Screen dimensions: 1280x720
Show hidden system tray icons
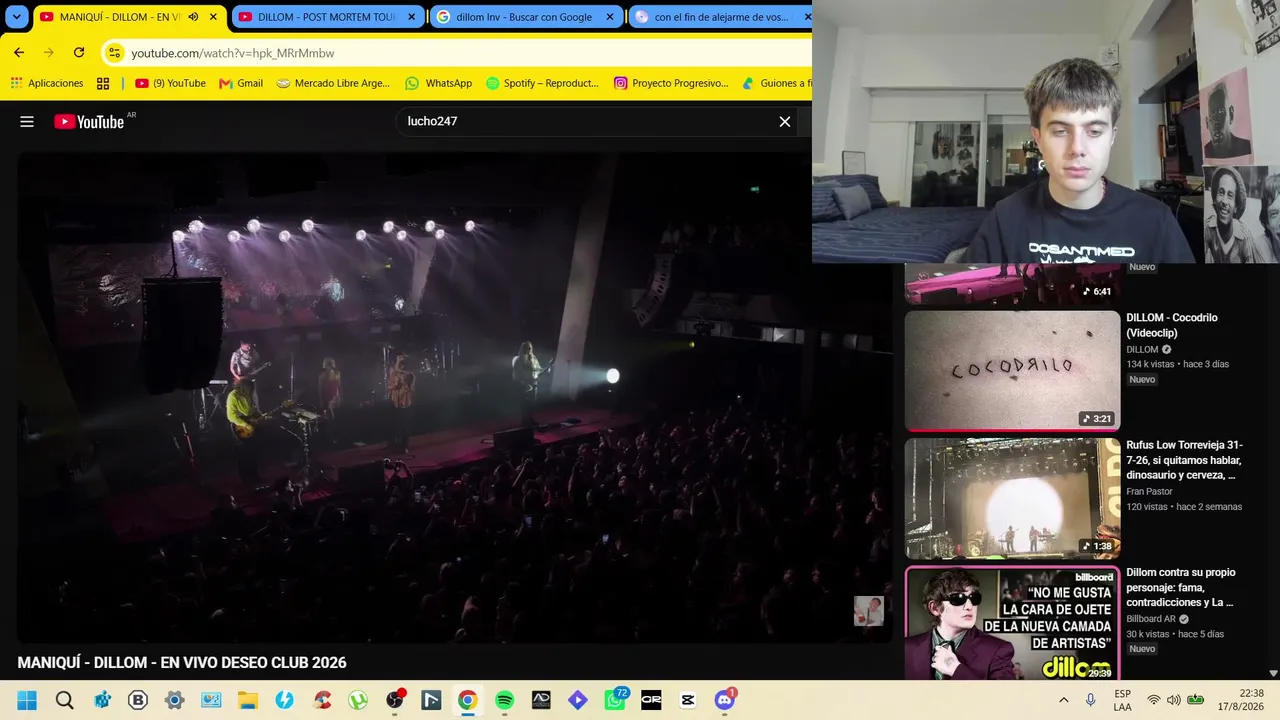tap(1063, 700)
